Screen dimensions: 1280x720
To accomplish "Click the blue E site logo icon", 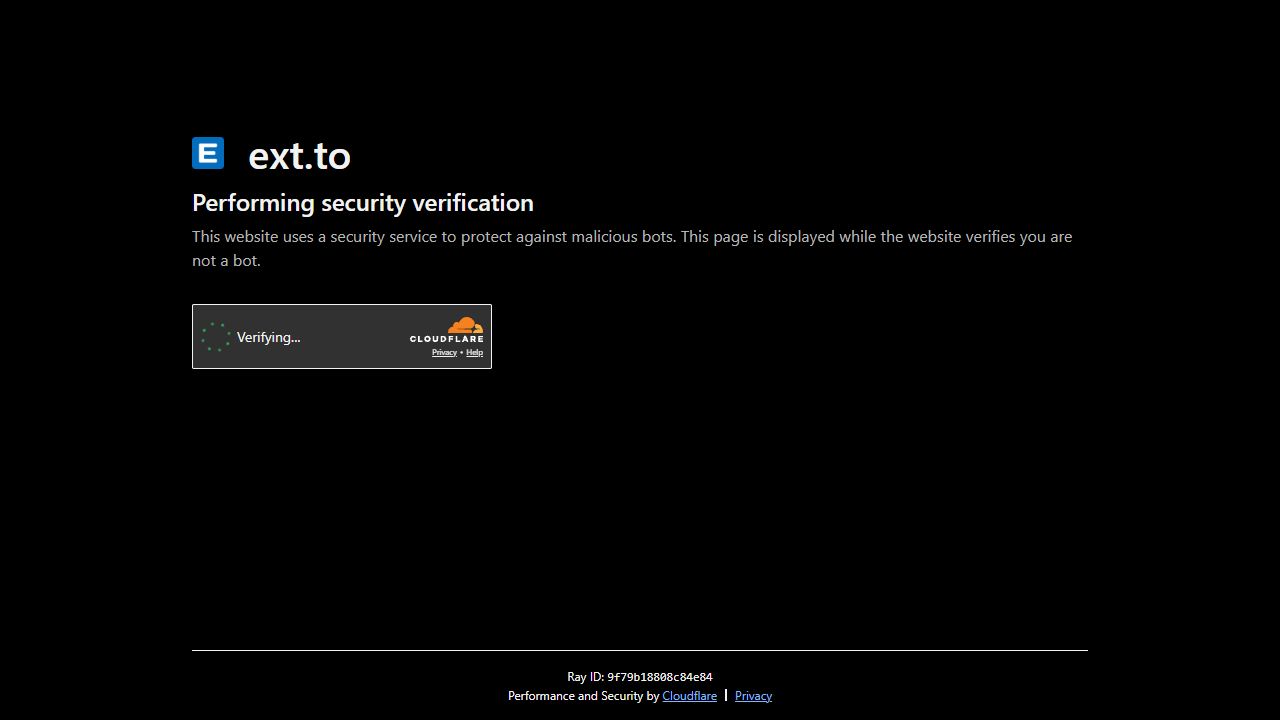I will tap(208, 153).
